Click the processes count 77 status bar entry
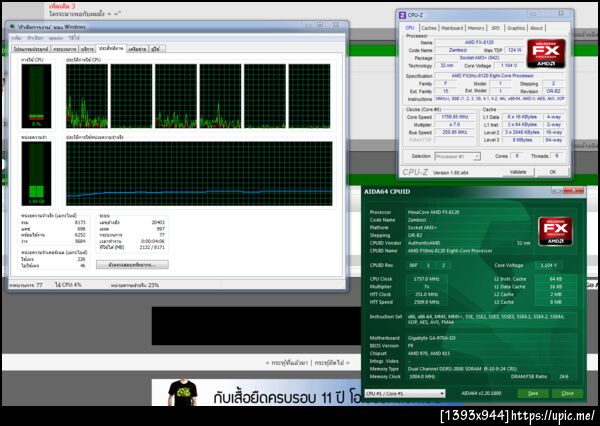Screen dimensions: 600x426 (26, 285)
